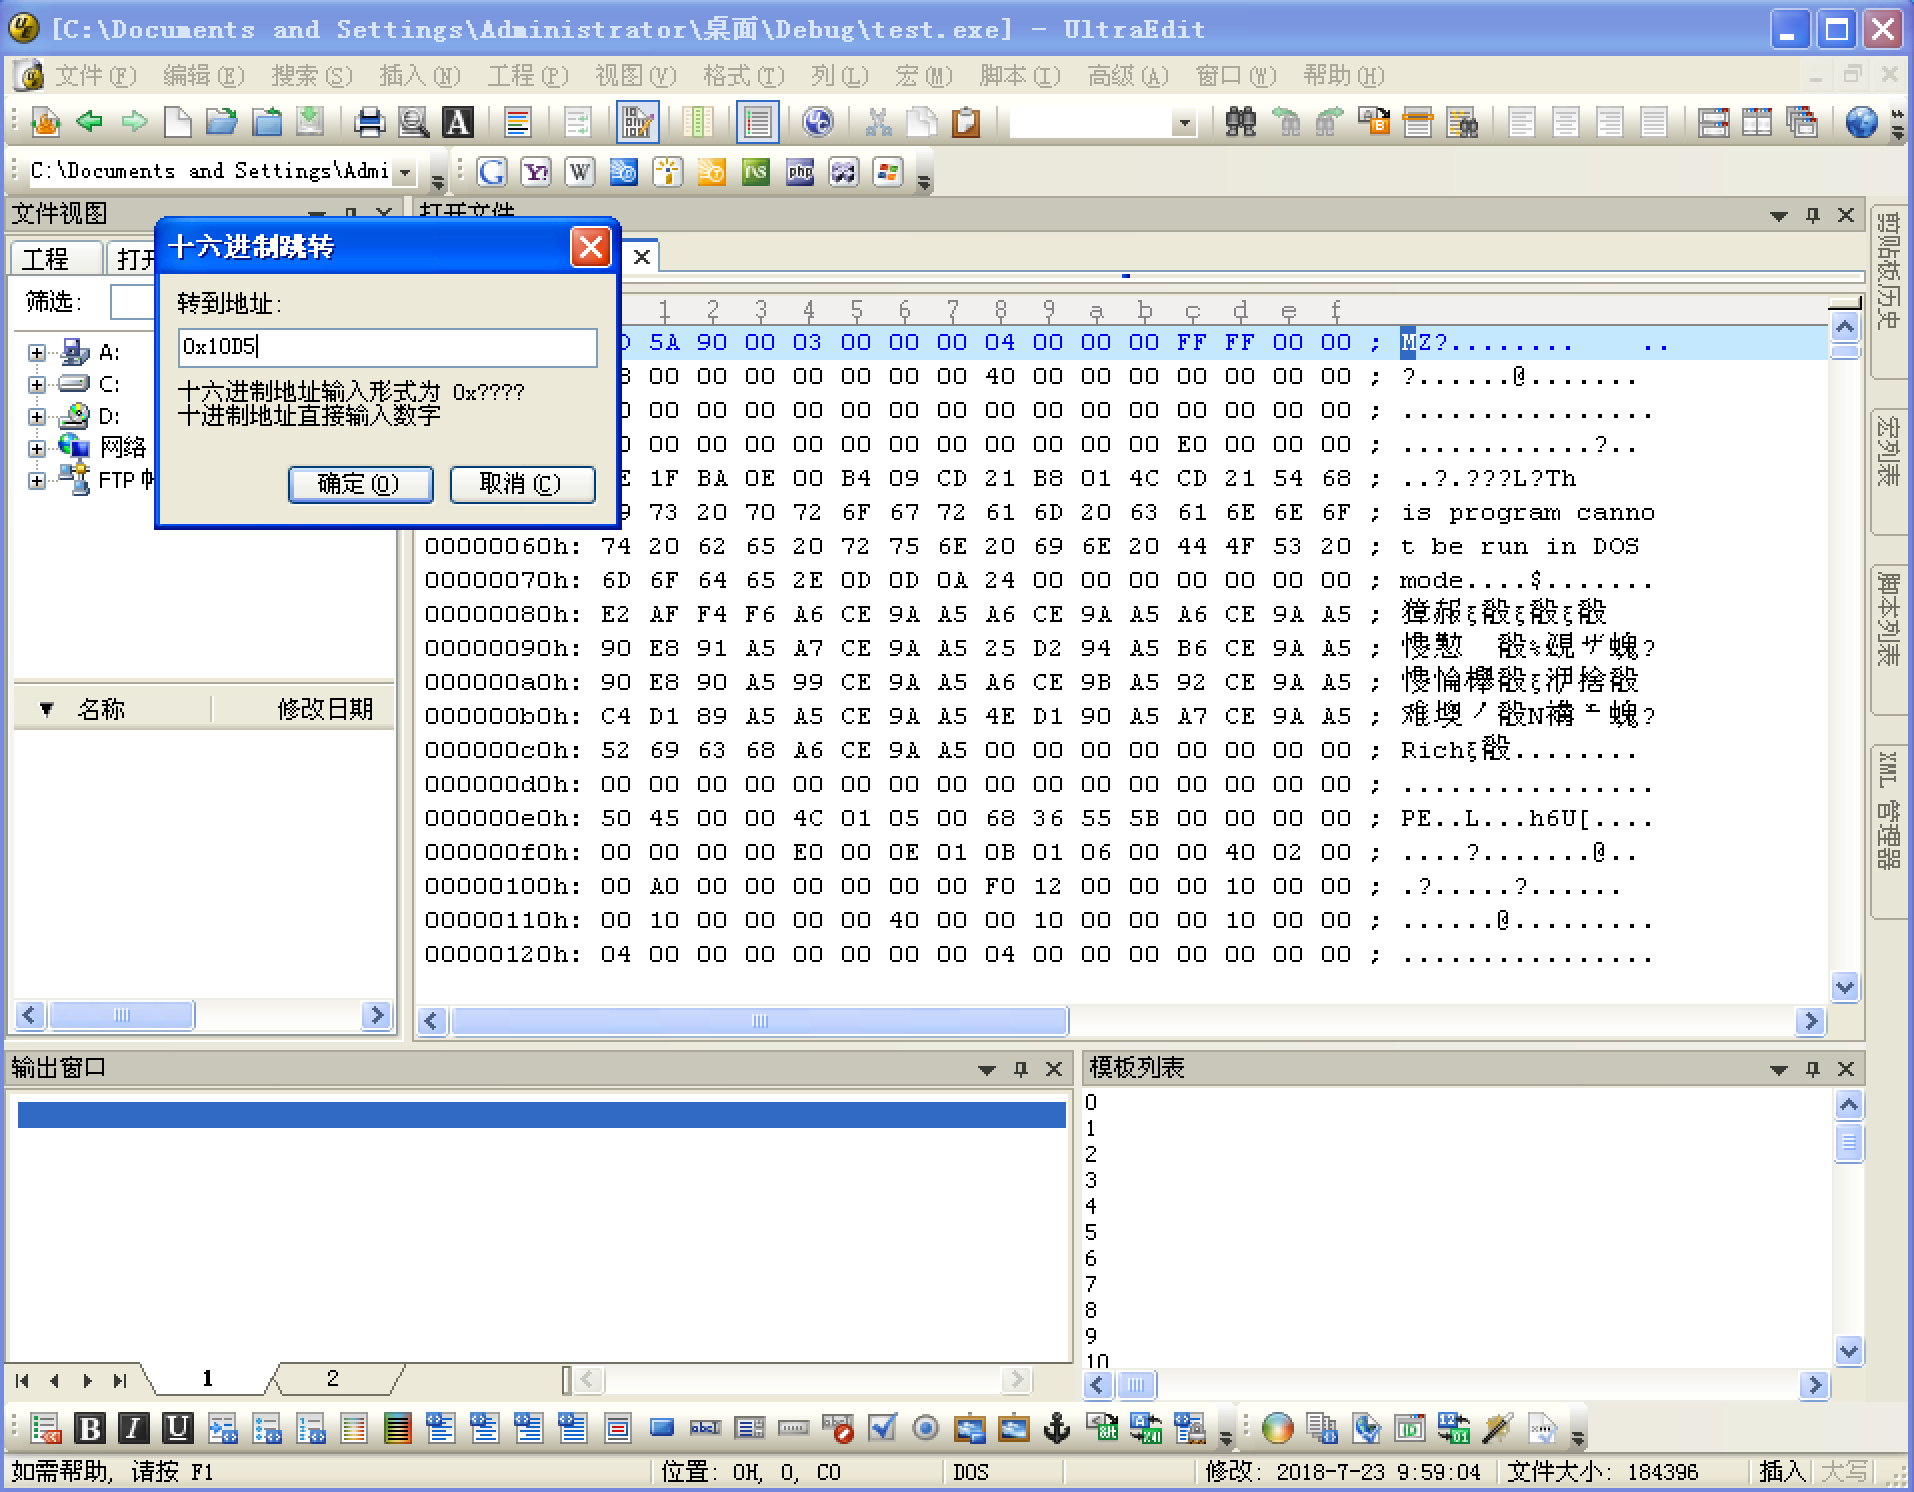Click the web globe icon at toolbar end
The image size is (1914, 1492).
click(x=1861, y=122)
